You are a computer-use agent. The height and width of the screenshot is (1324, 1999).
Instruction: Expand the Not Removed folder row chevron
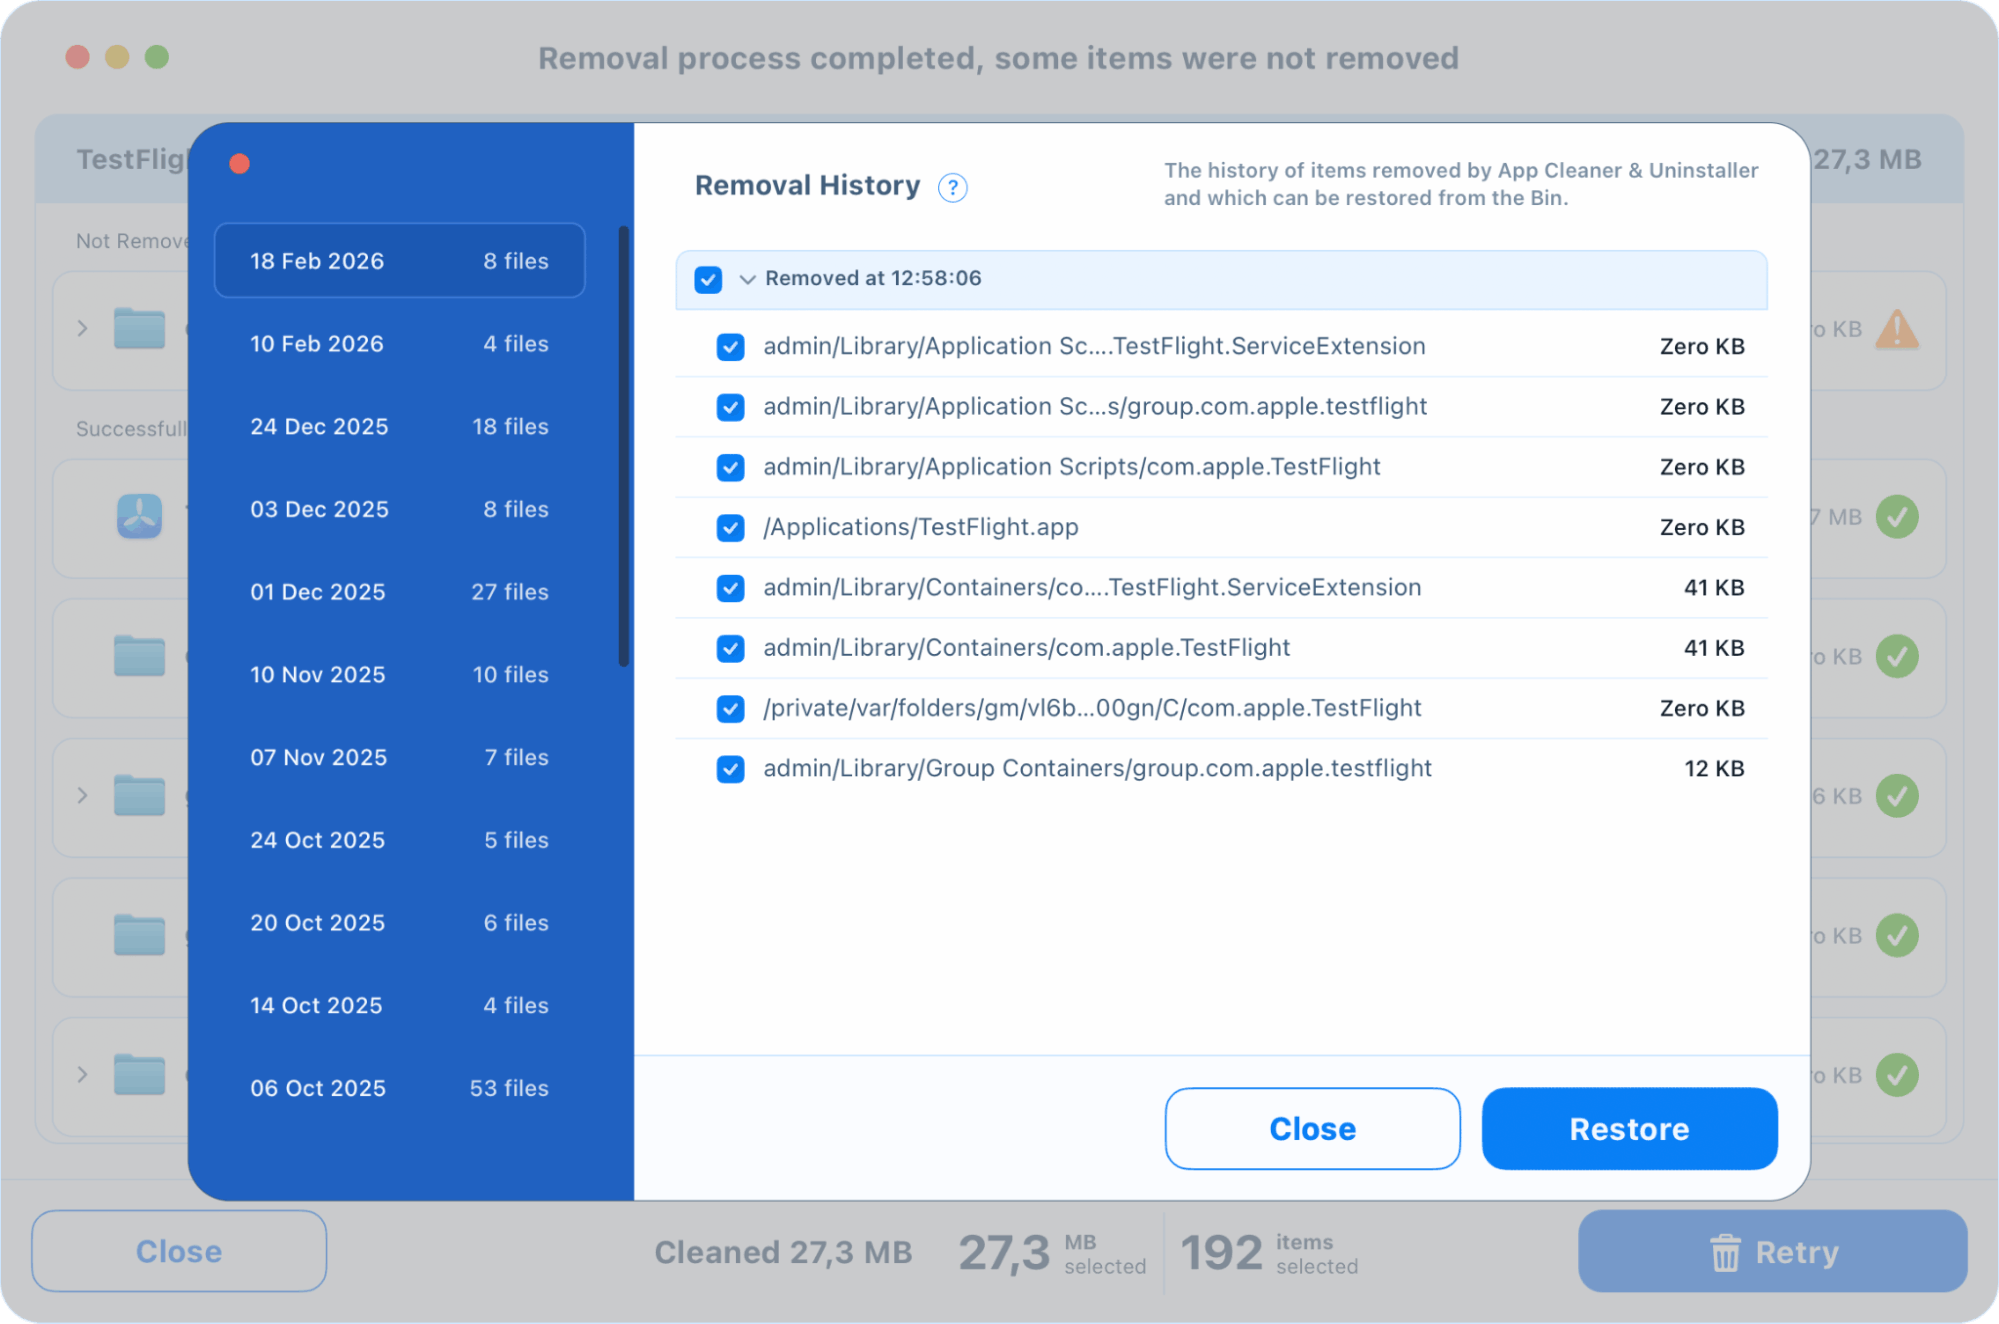(x=83, y=329)
